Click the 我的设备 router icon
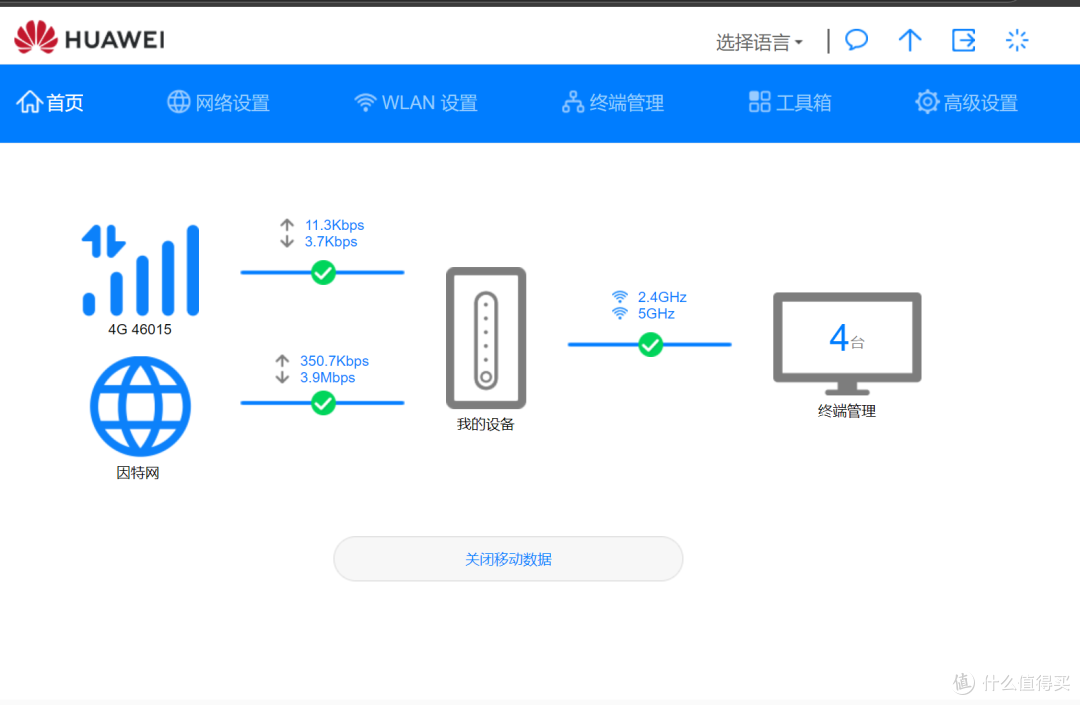 point(486,338)
